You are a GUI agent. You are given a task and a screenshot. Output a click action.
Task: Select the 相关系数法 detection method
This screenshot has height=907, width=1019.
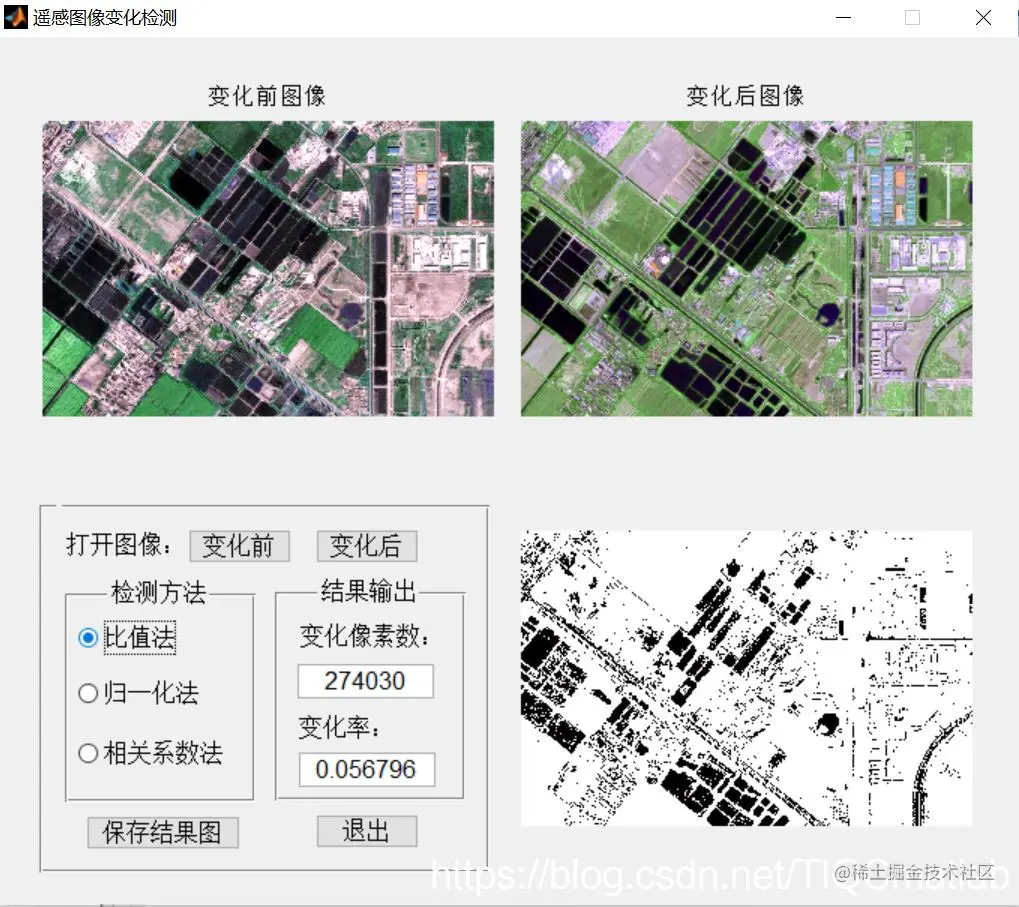tap(87, 753)
